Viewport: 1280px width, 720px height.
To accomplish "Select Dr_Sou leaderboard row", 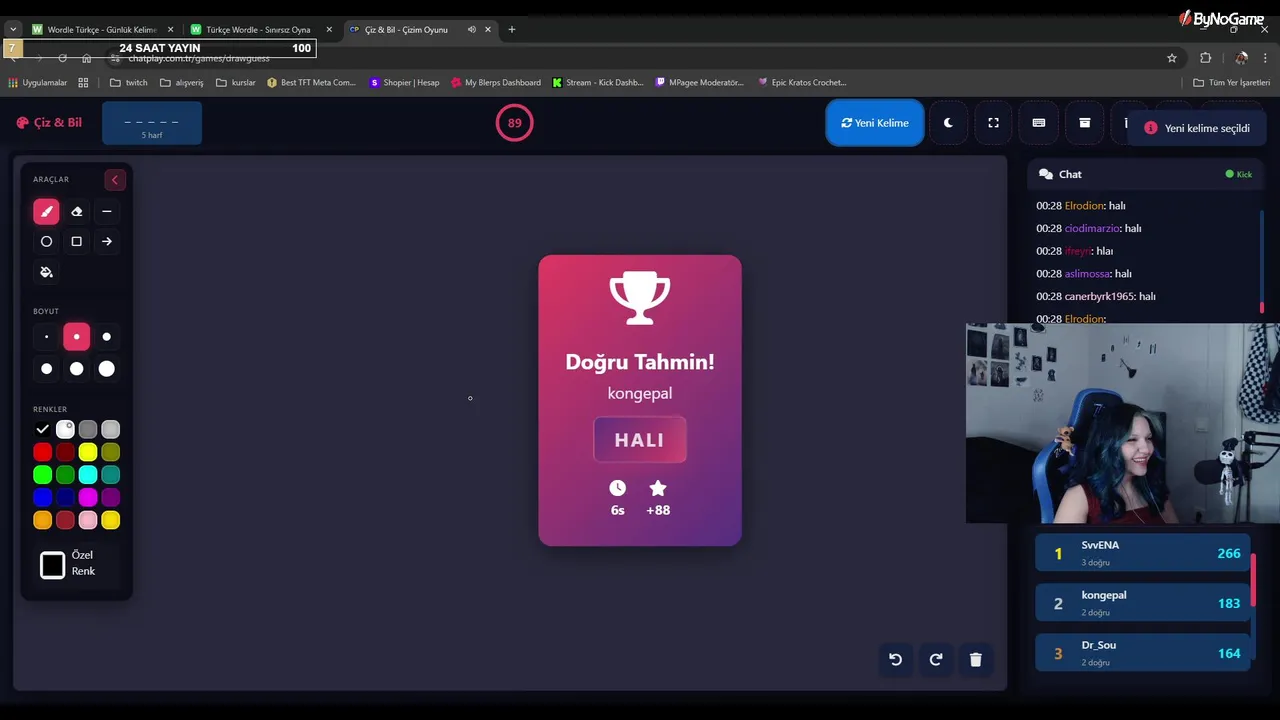I will (x=1143, y=653).
